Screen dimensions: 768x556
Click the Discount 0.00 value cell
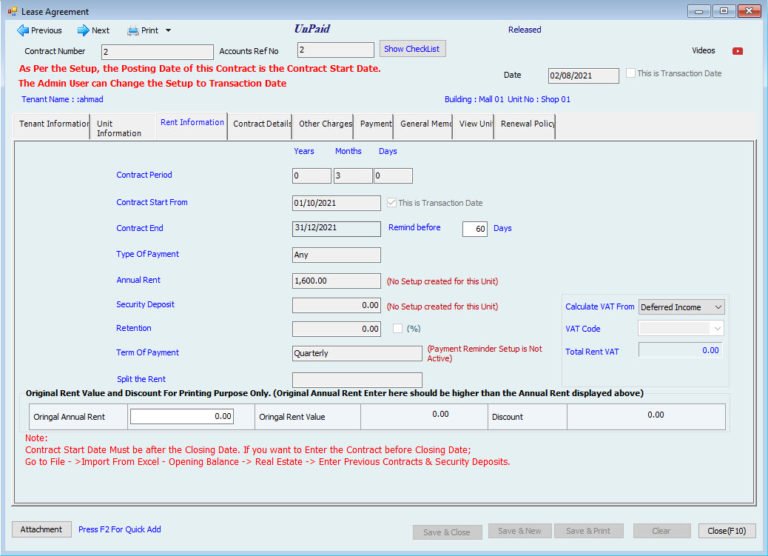click(x=646, y=416)
